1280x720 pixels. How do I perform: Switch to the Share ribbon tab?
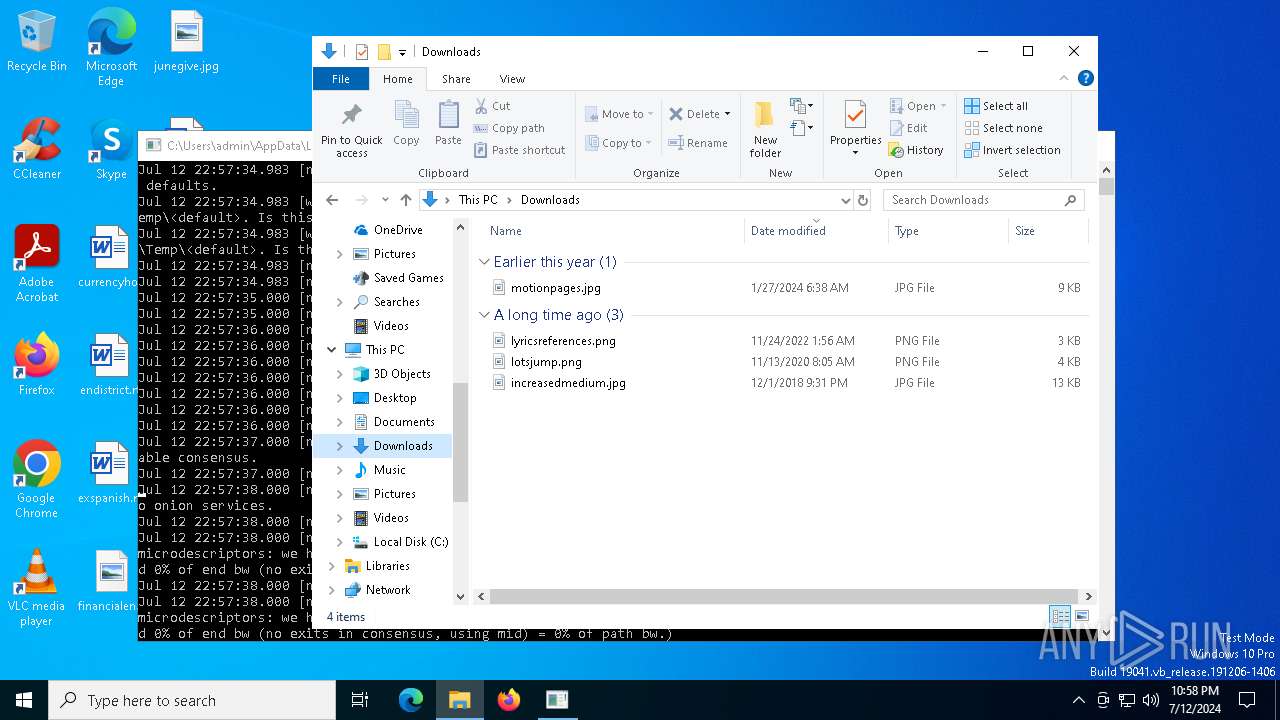point(456,79)
